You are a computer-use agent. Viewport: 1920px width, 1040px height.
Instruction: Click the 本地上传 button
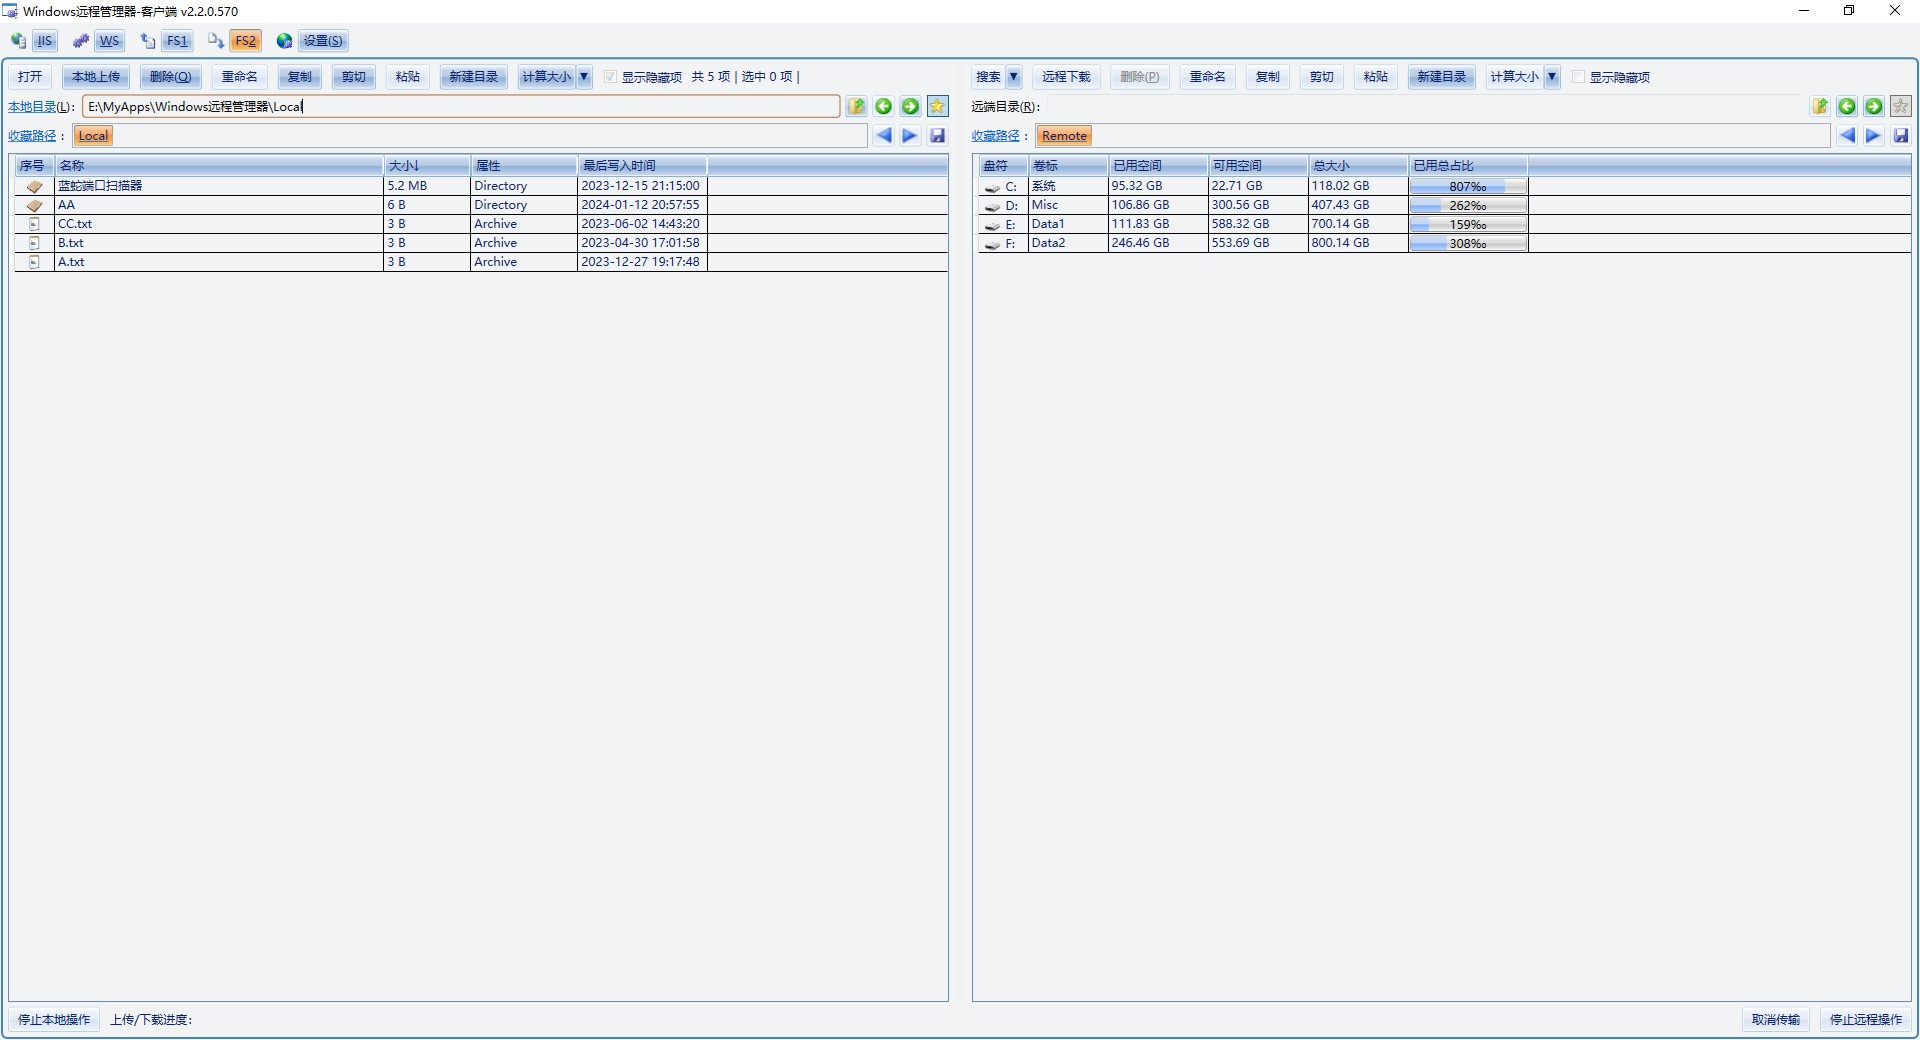(96, 77)
